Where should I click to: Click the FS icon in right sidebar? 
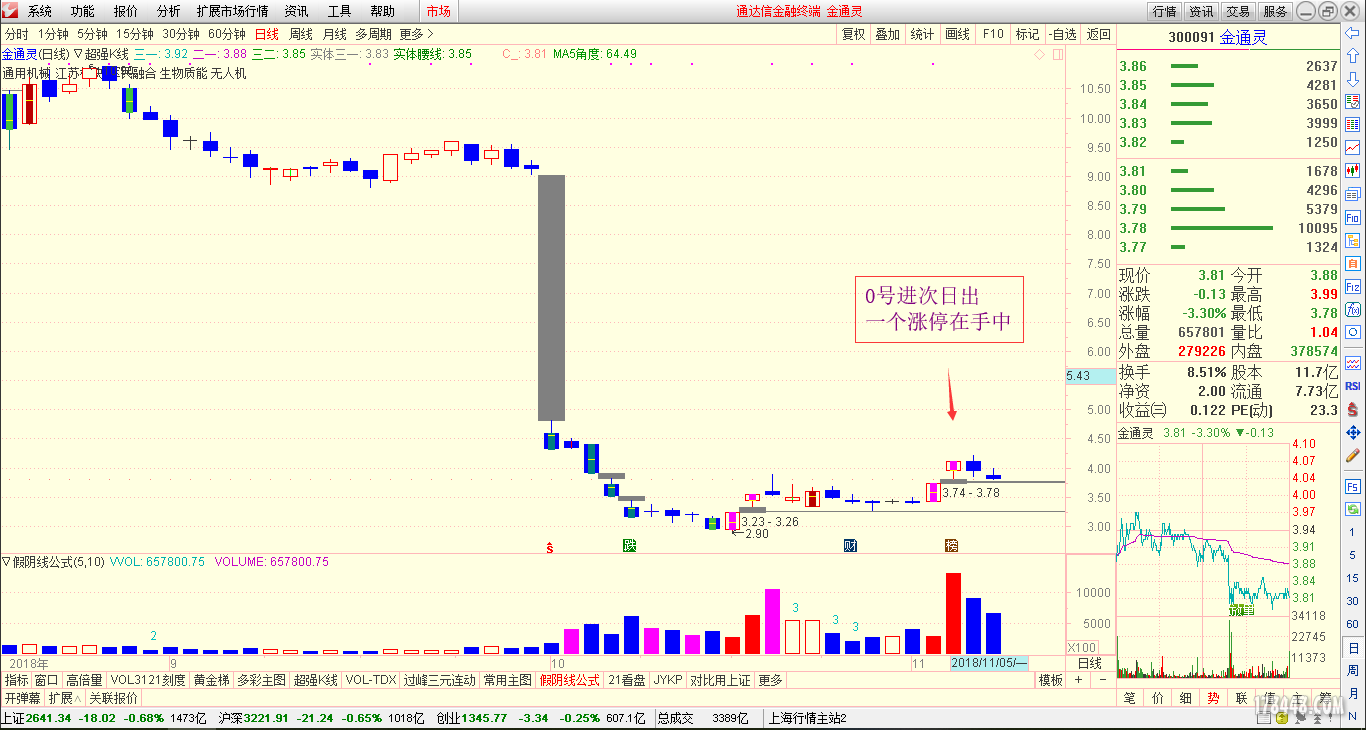coord(1354,486)
